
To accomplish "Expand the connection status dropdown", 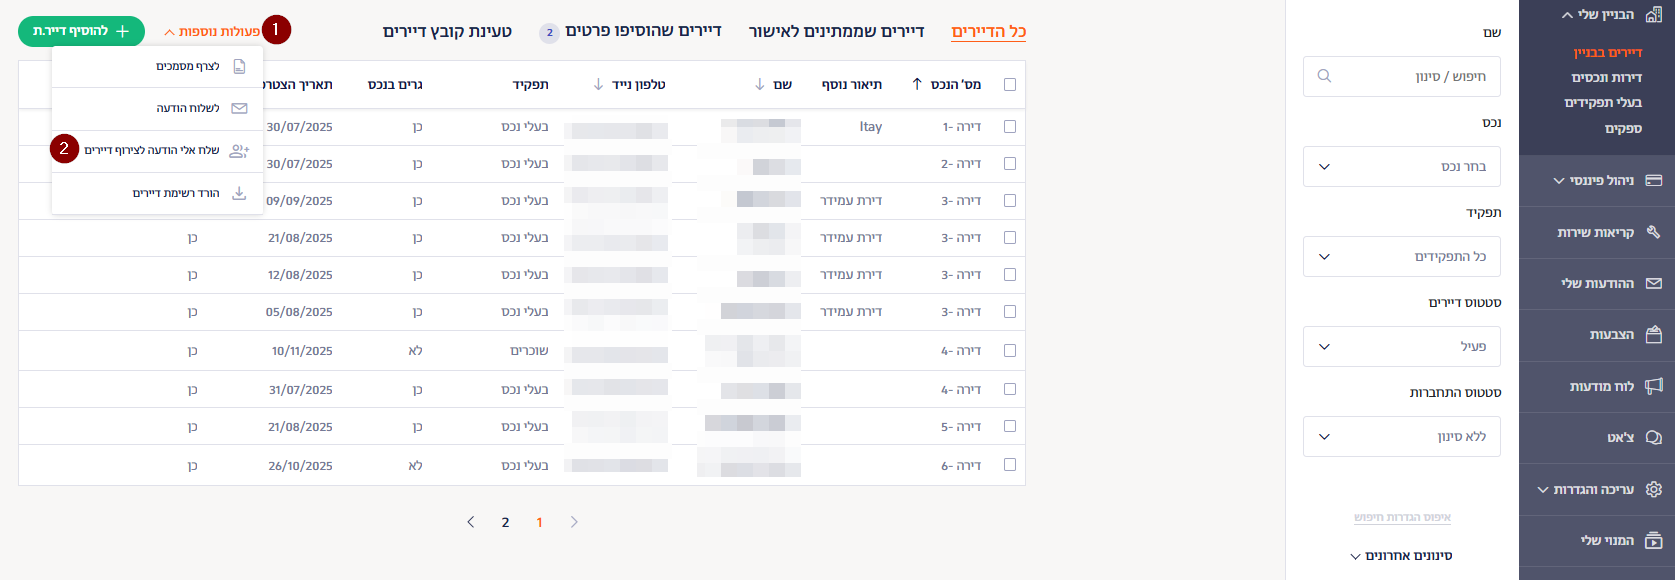I will click(1401, 437).
